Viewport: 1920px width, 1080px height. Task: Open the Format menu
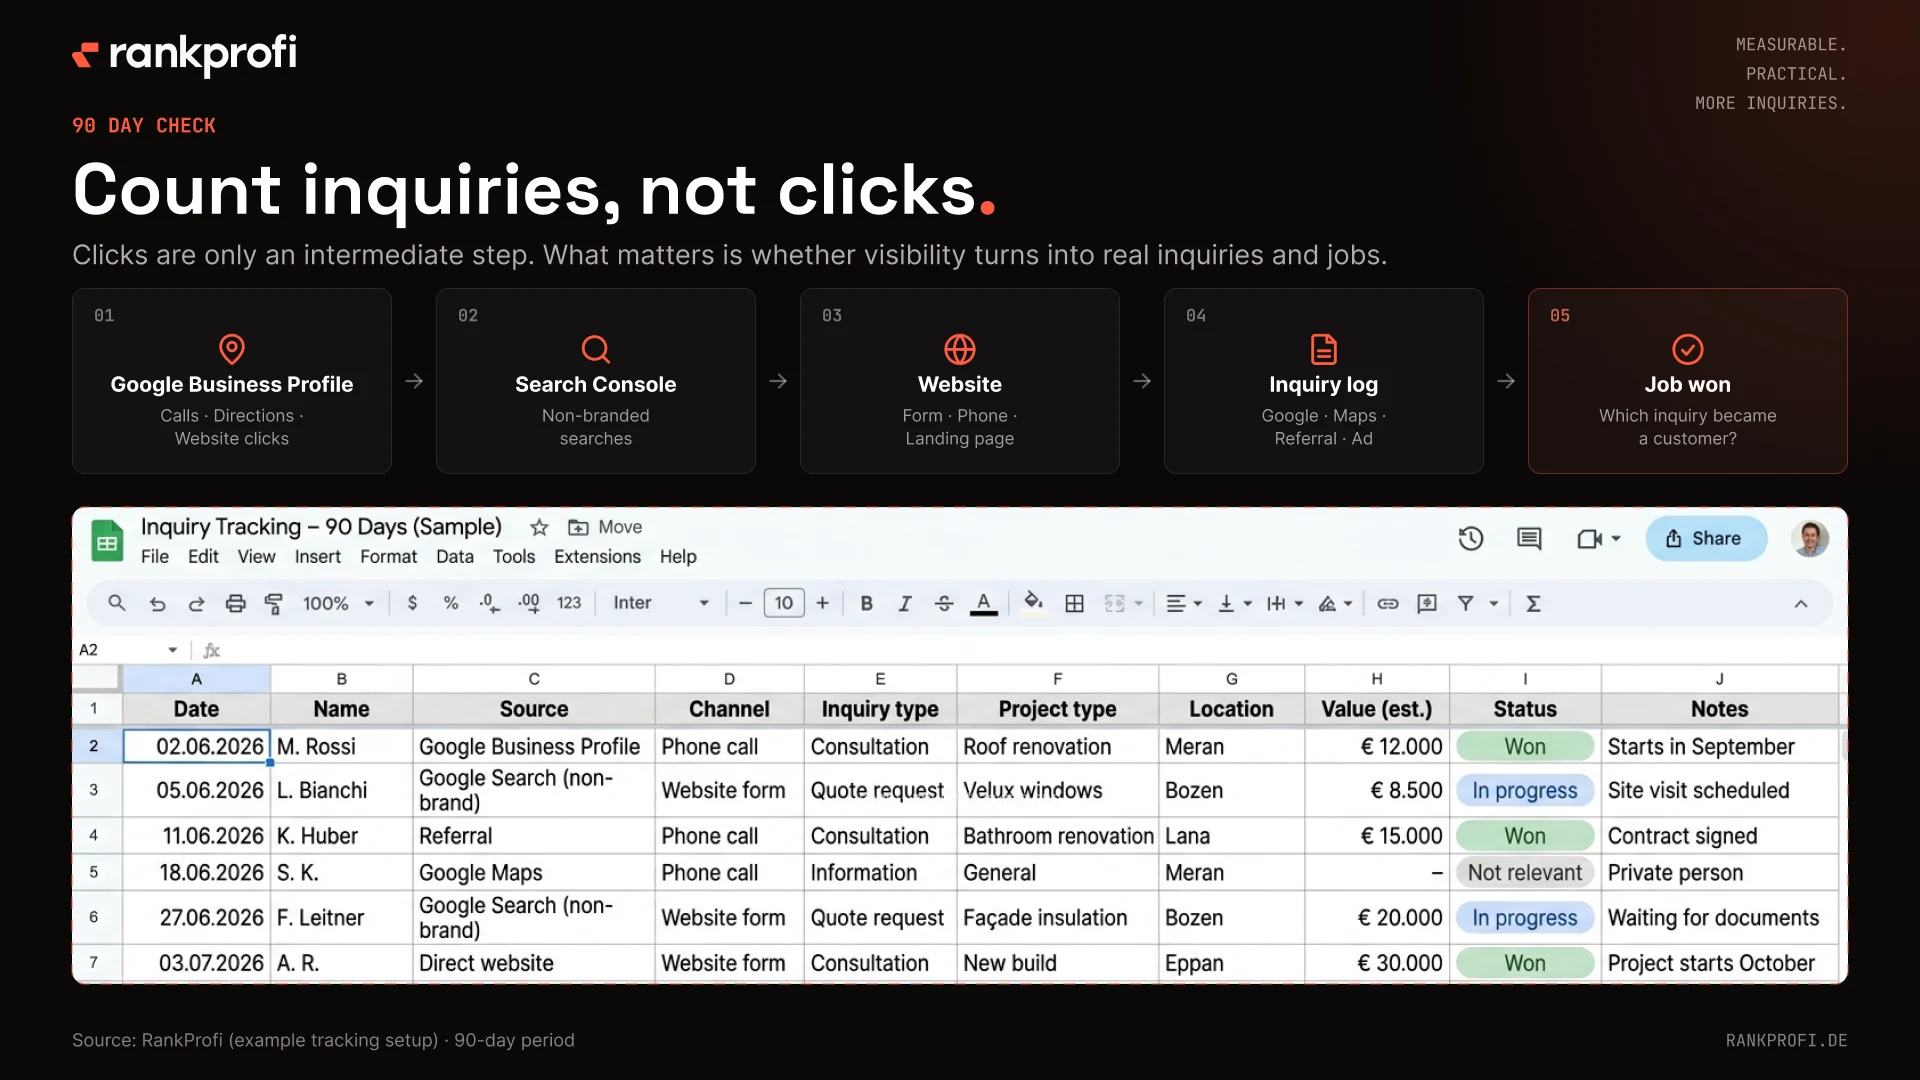pos(388,557)
